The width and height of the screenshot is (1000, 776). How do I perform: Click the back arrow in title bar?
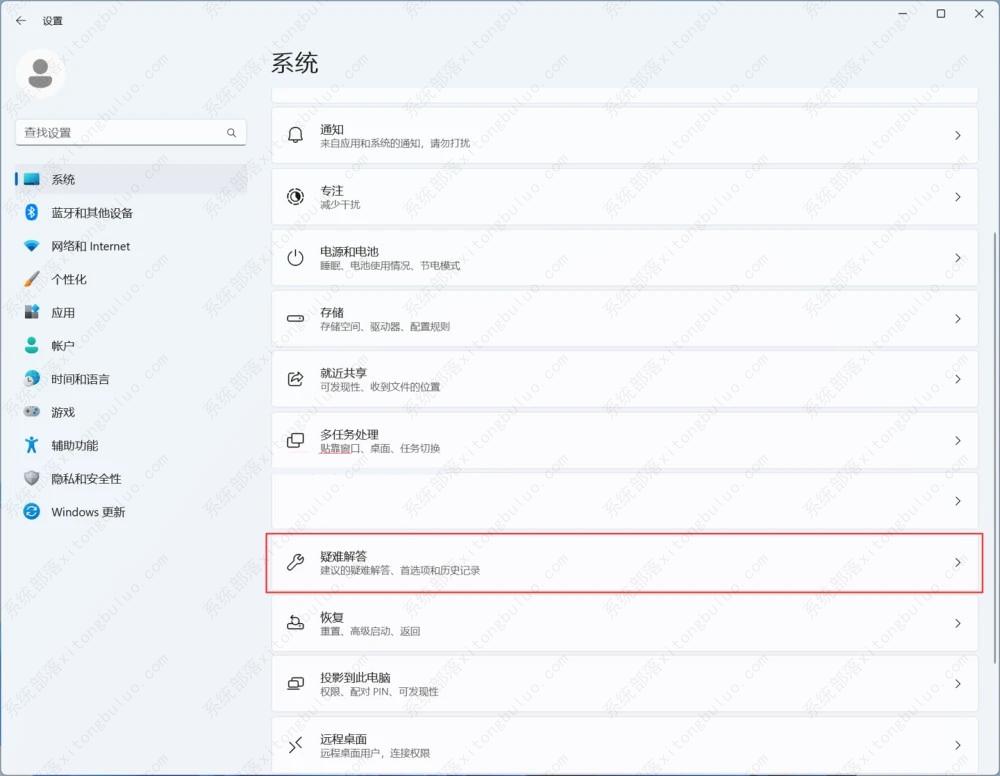(21, 20)
